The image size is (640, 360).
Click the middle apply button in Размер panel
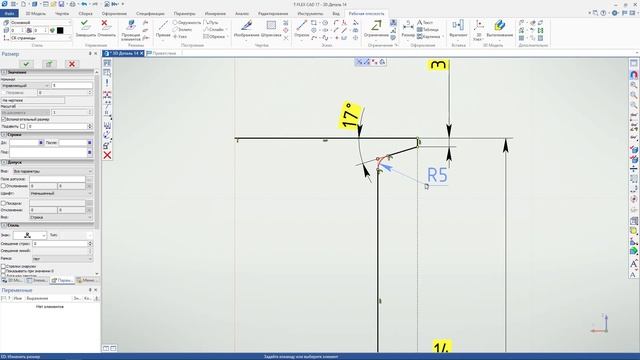point(49,64)
